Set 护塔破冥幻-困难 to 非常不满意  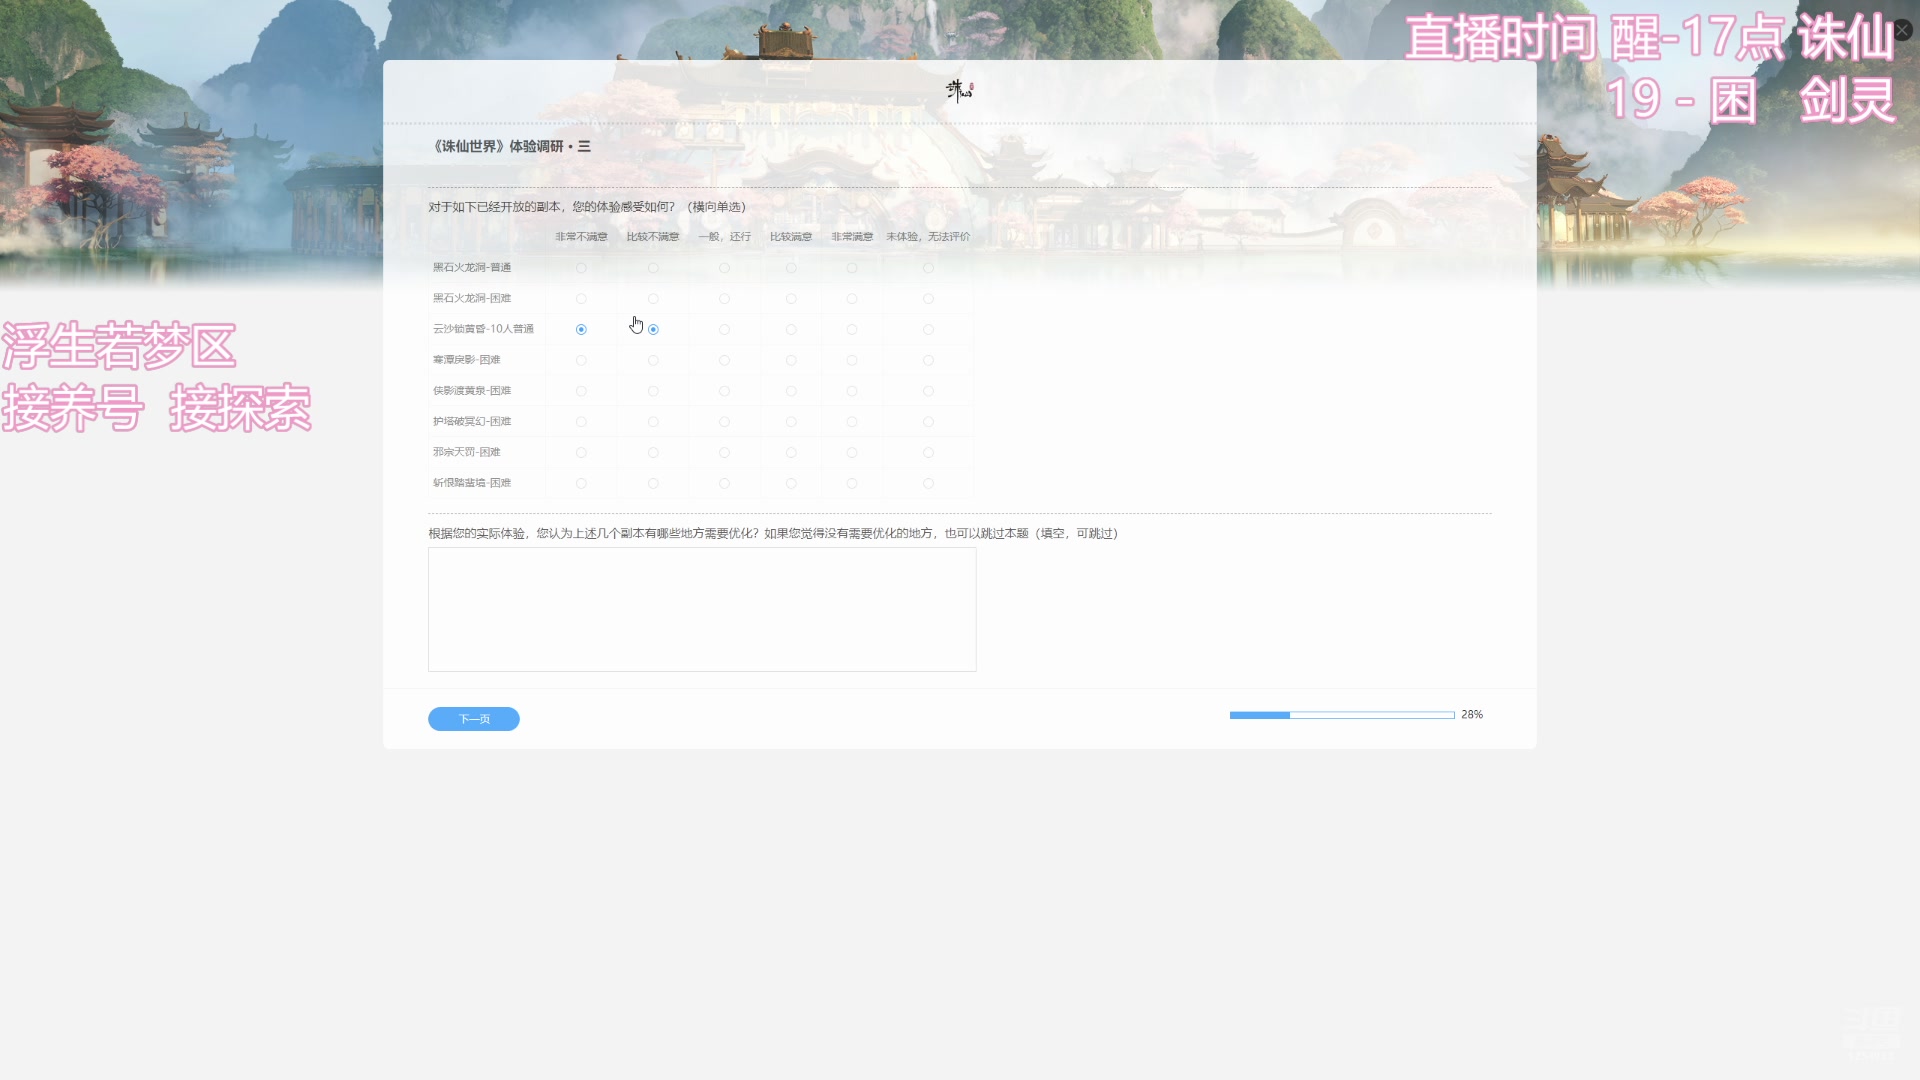click(581, 422)
